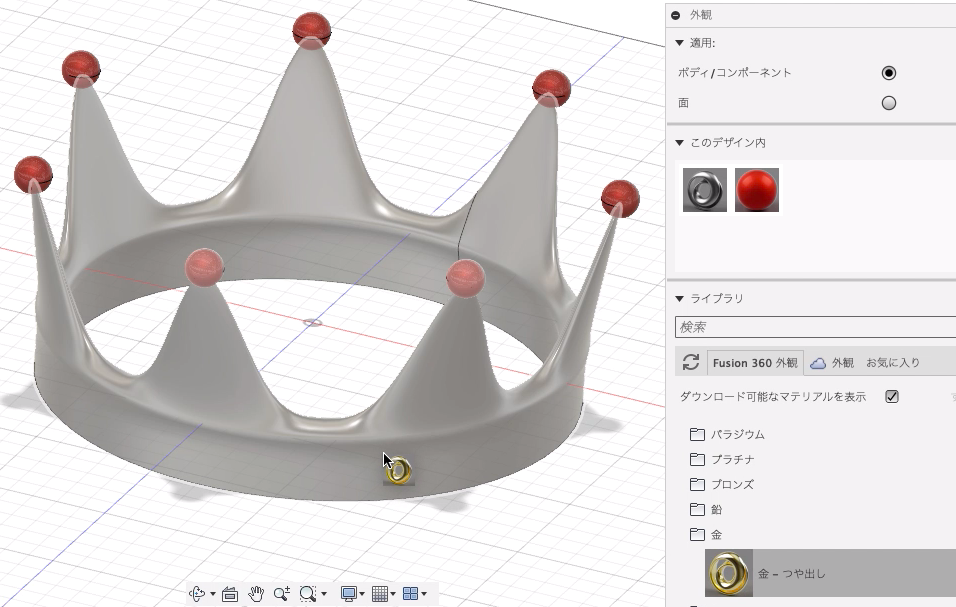Select the 金 – つや出し material thumbnail
This screenshot has width=956, height=607.
[x=729, y=573]
